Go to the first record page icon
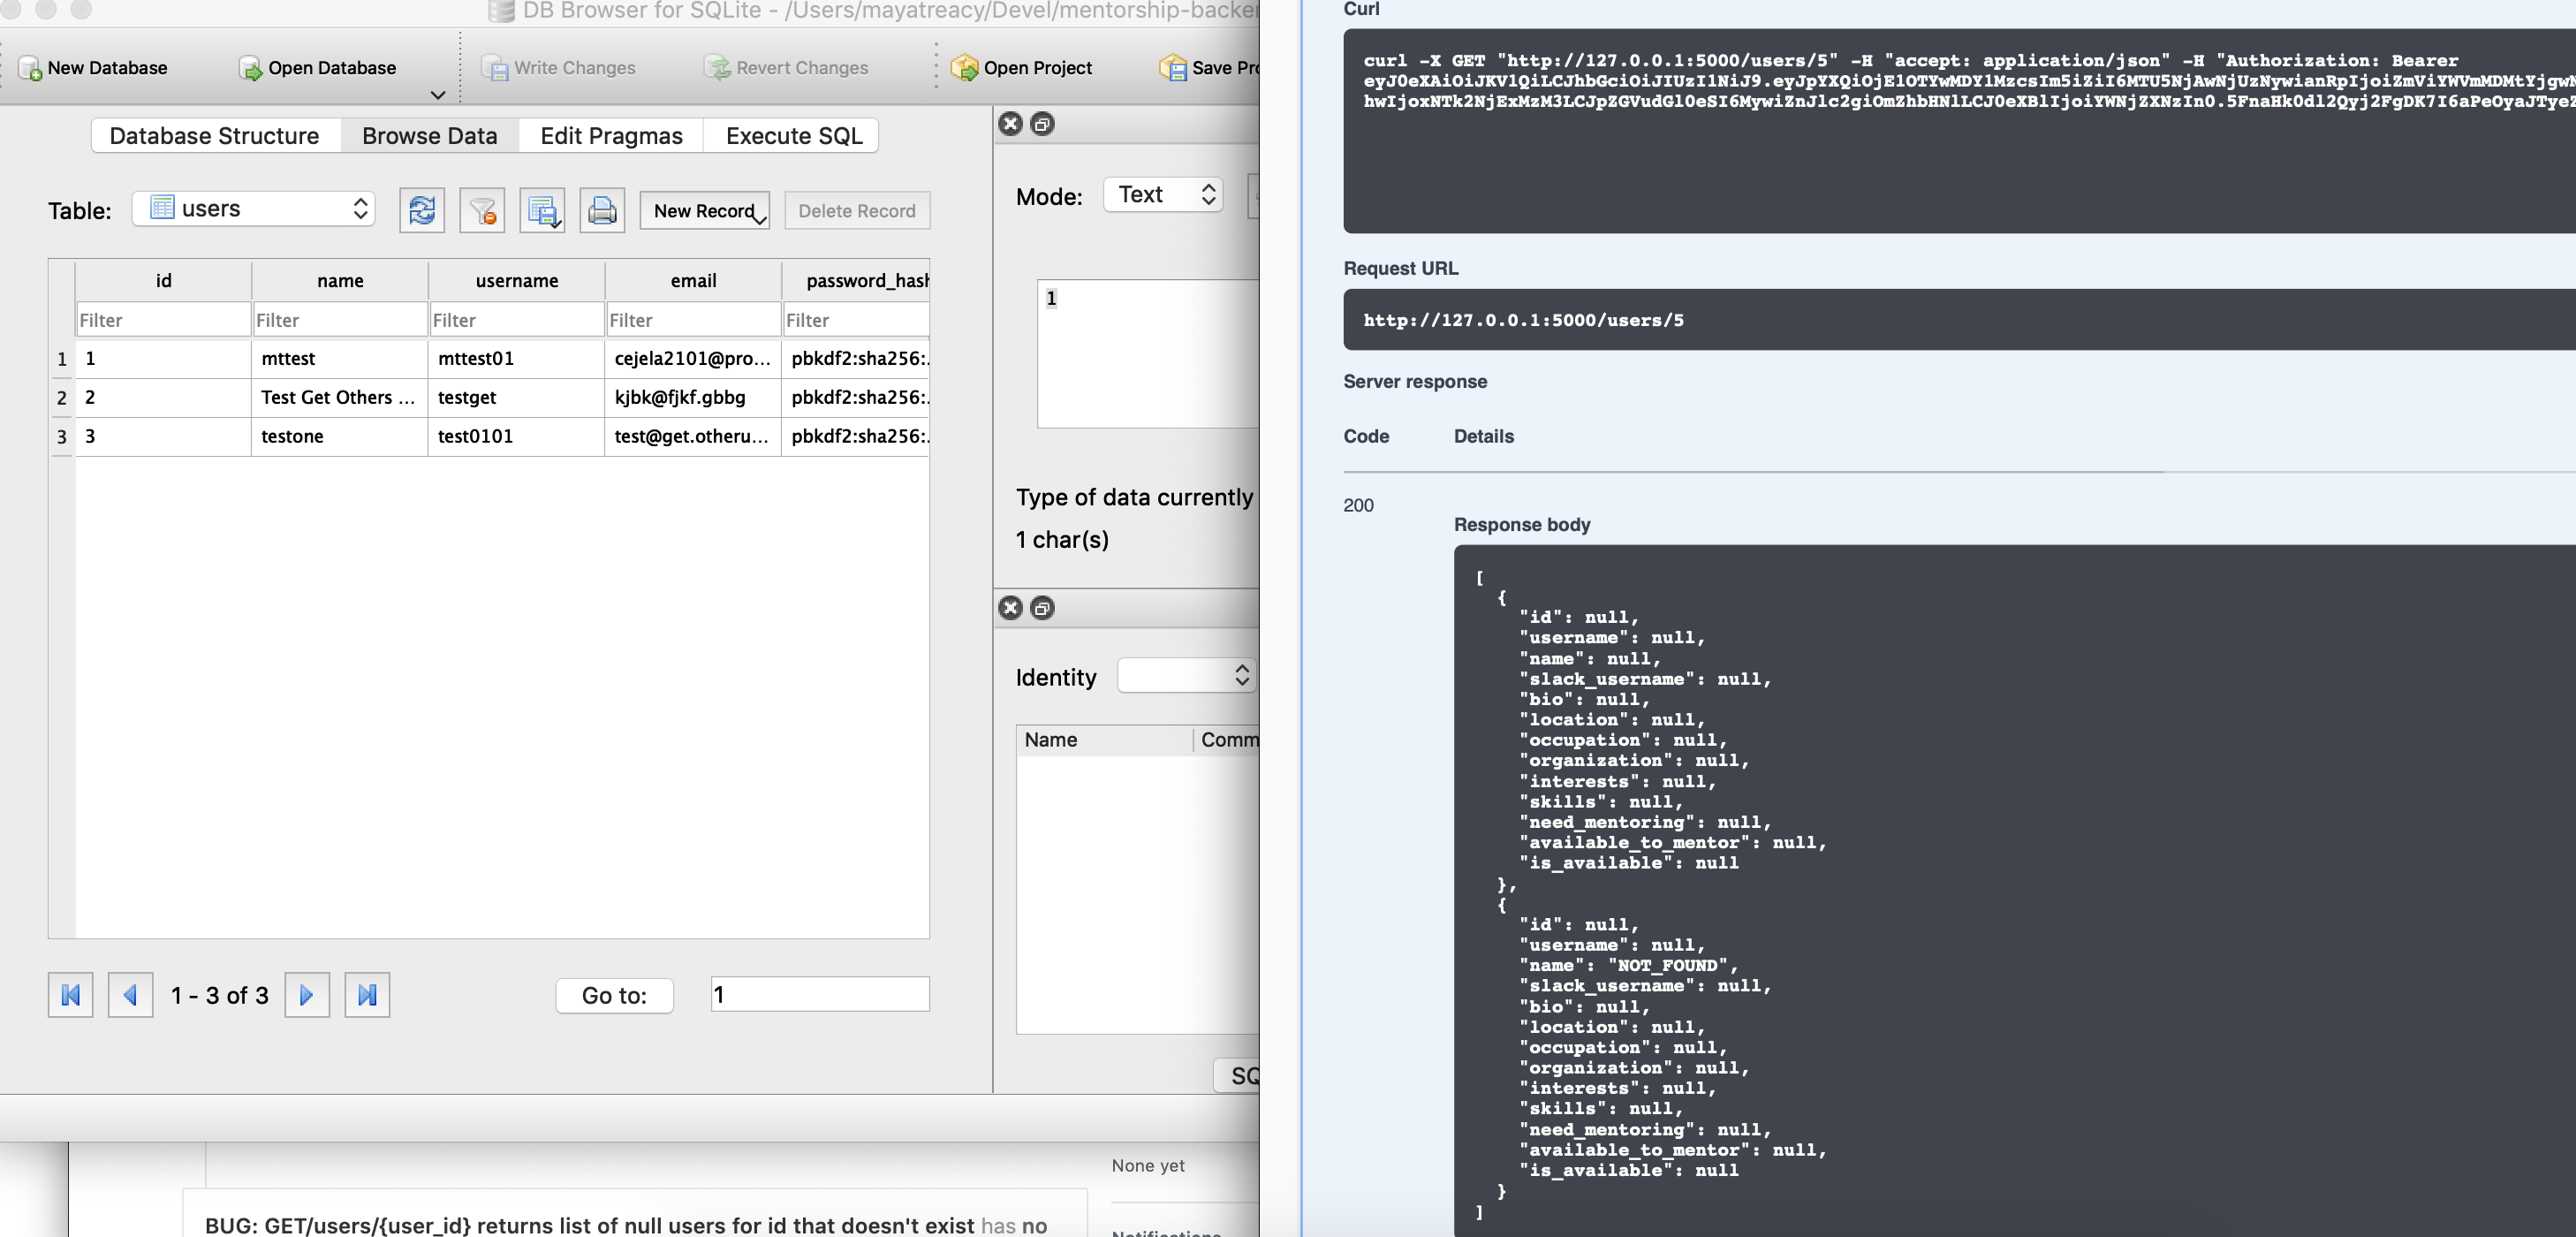The image size is (2576, 1237). (70, 995)
